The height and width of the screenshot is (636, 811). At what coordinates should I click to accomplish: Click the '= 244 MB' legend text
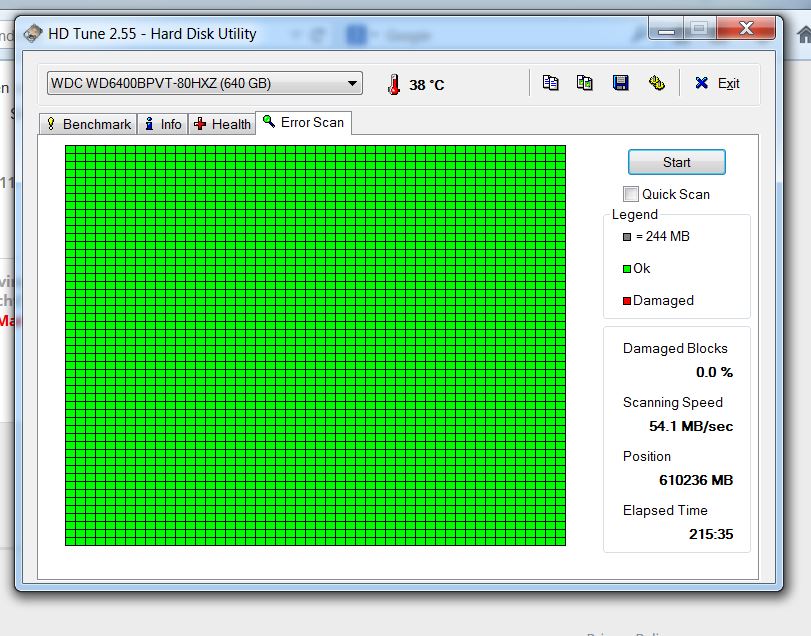pos(663,236)
